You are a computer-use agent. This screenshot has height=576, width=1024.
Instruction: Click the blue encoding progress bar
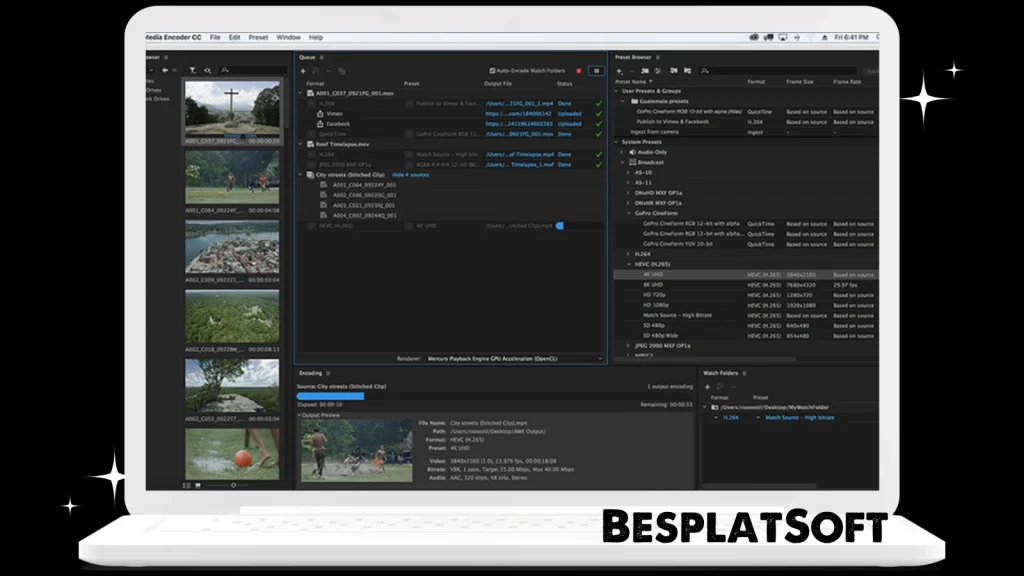click(x=330, y=395)
